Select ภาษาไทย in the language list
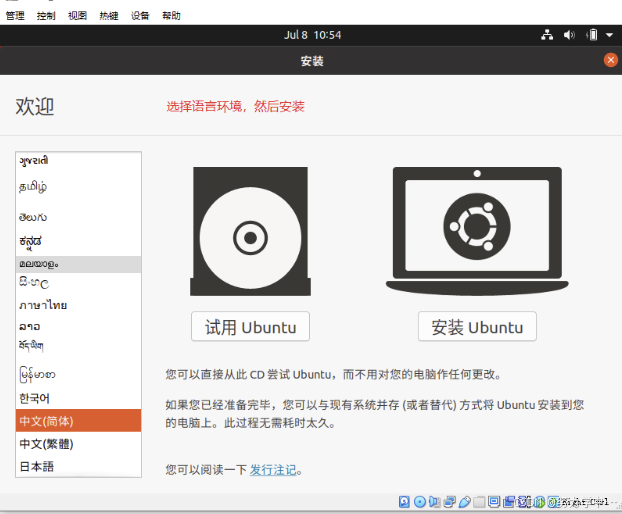This screenshot has width=622, height=514. click(x=78, y=305)
